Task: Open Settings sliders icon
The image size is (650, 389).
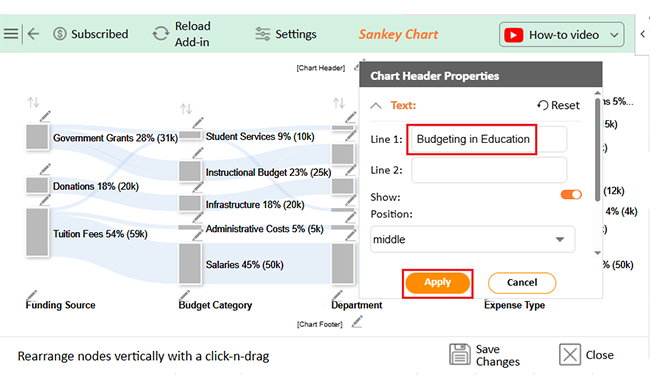Action: pos(262,34)
